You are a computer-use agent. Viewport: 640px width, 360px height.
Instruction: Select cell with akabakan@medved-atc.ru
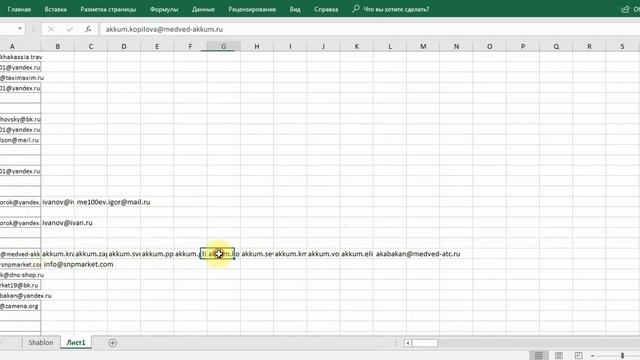pos(418,254)
